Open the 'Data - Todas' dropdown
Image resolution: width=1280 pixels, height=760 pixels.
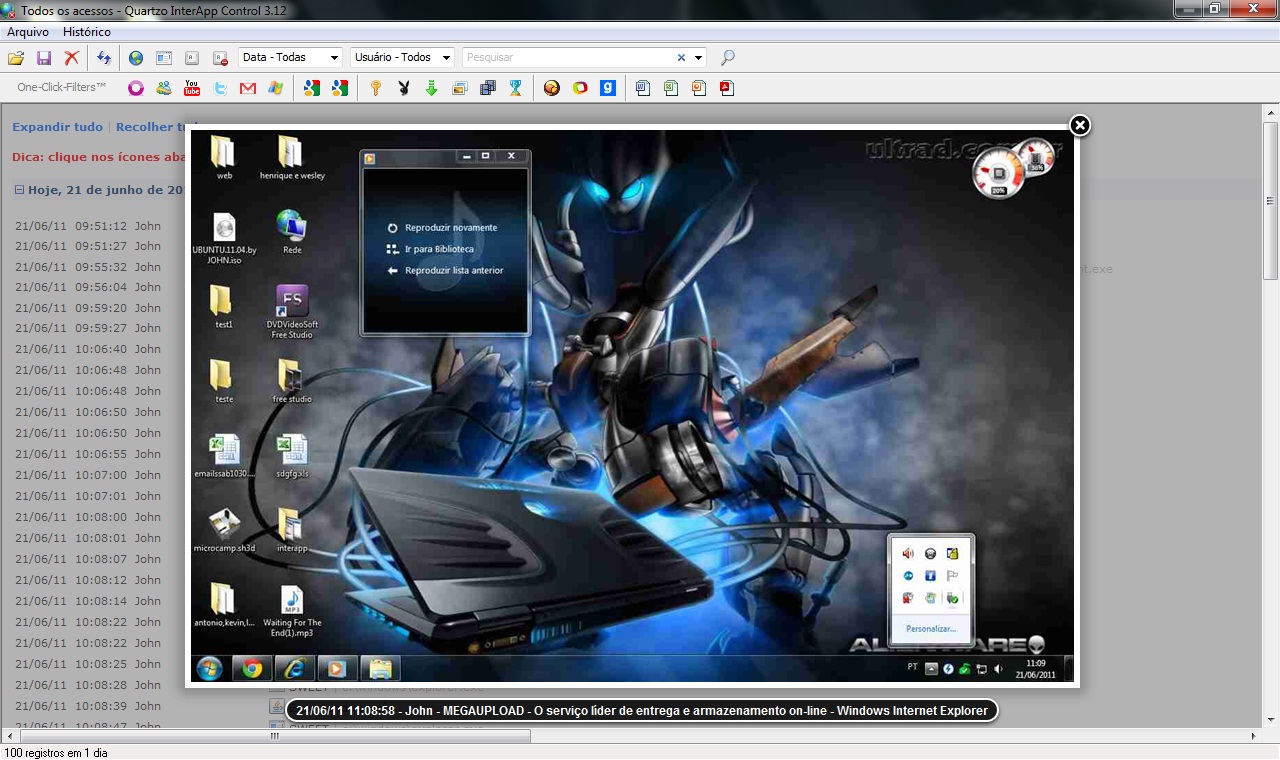click(290, 58)
